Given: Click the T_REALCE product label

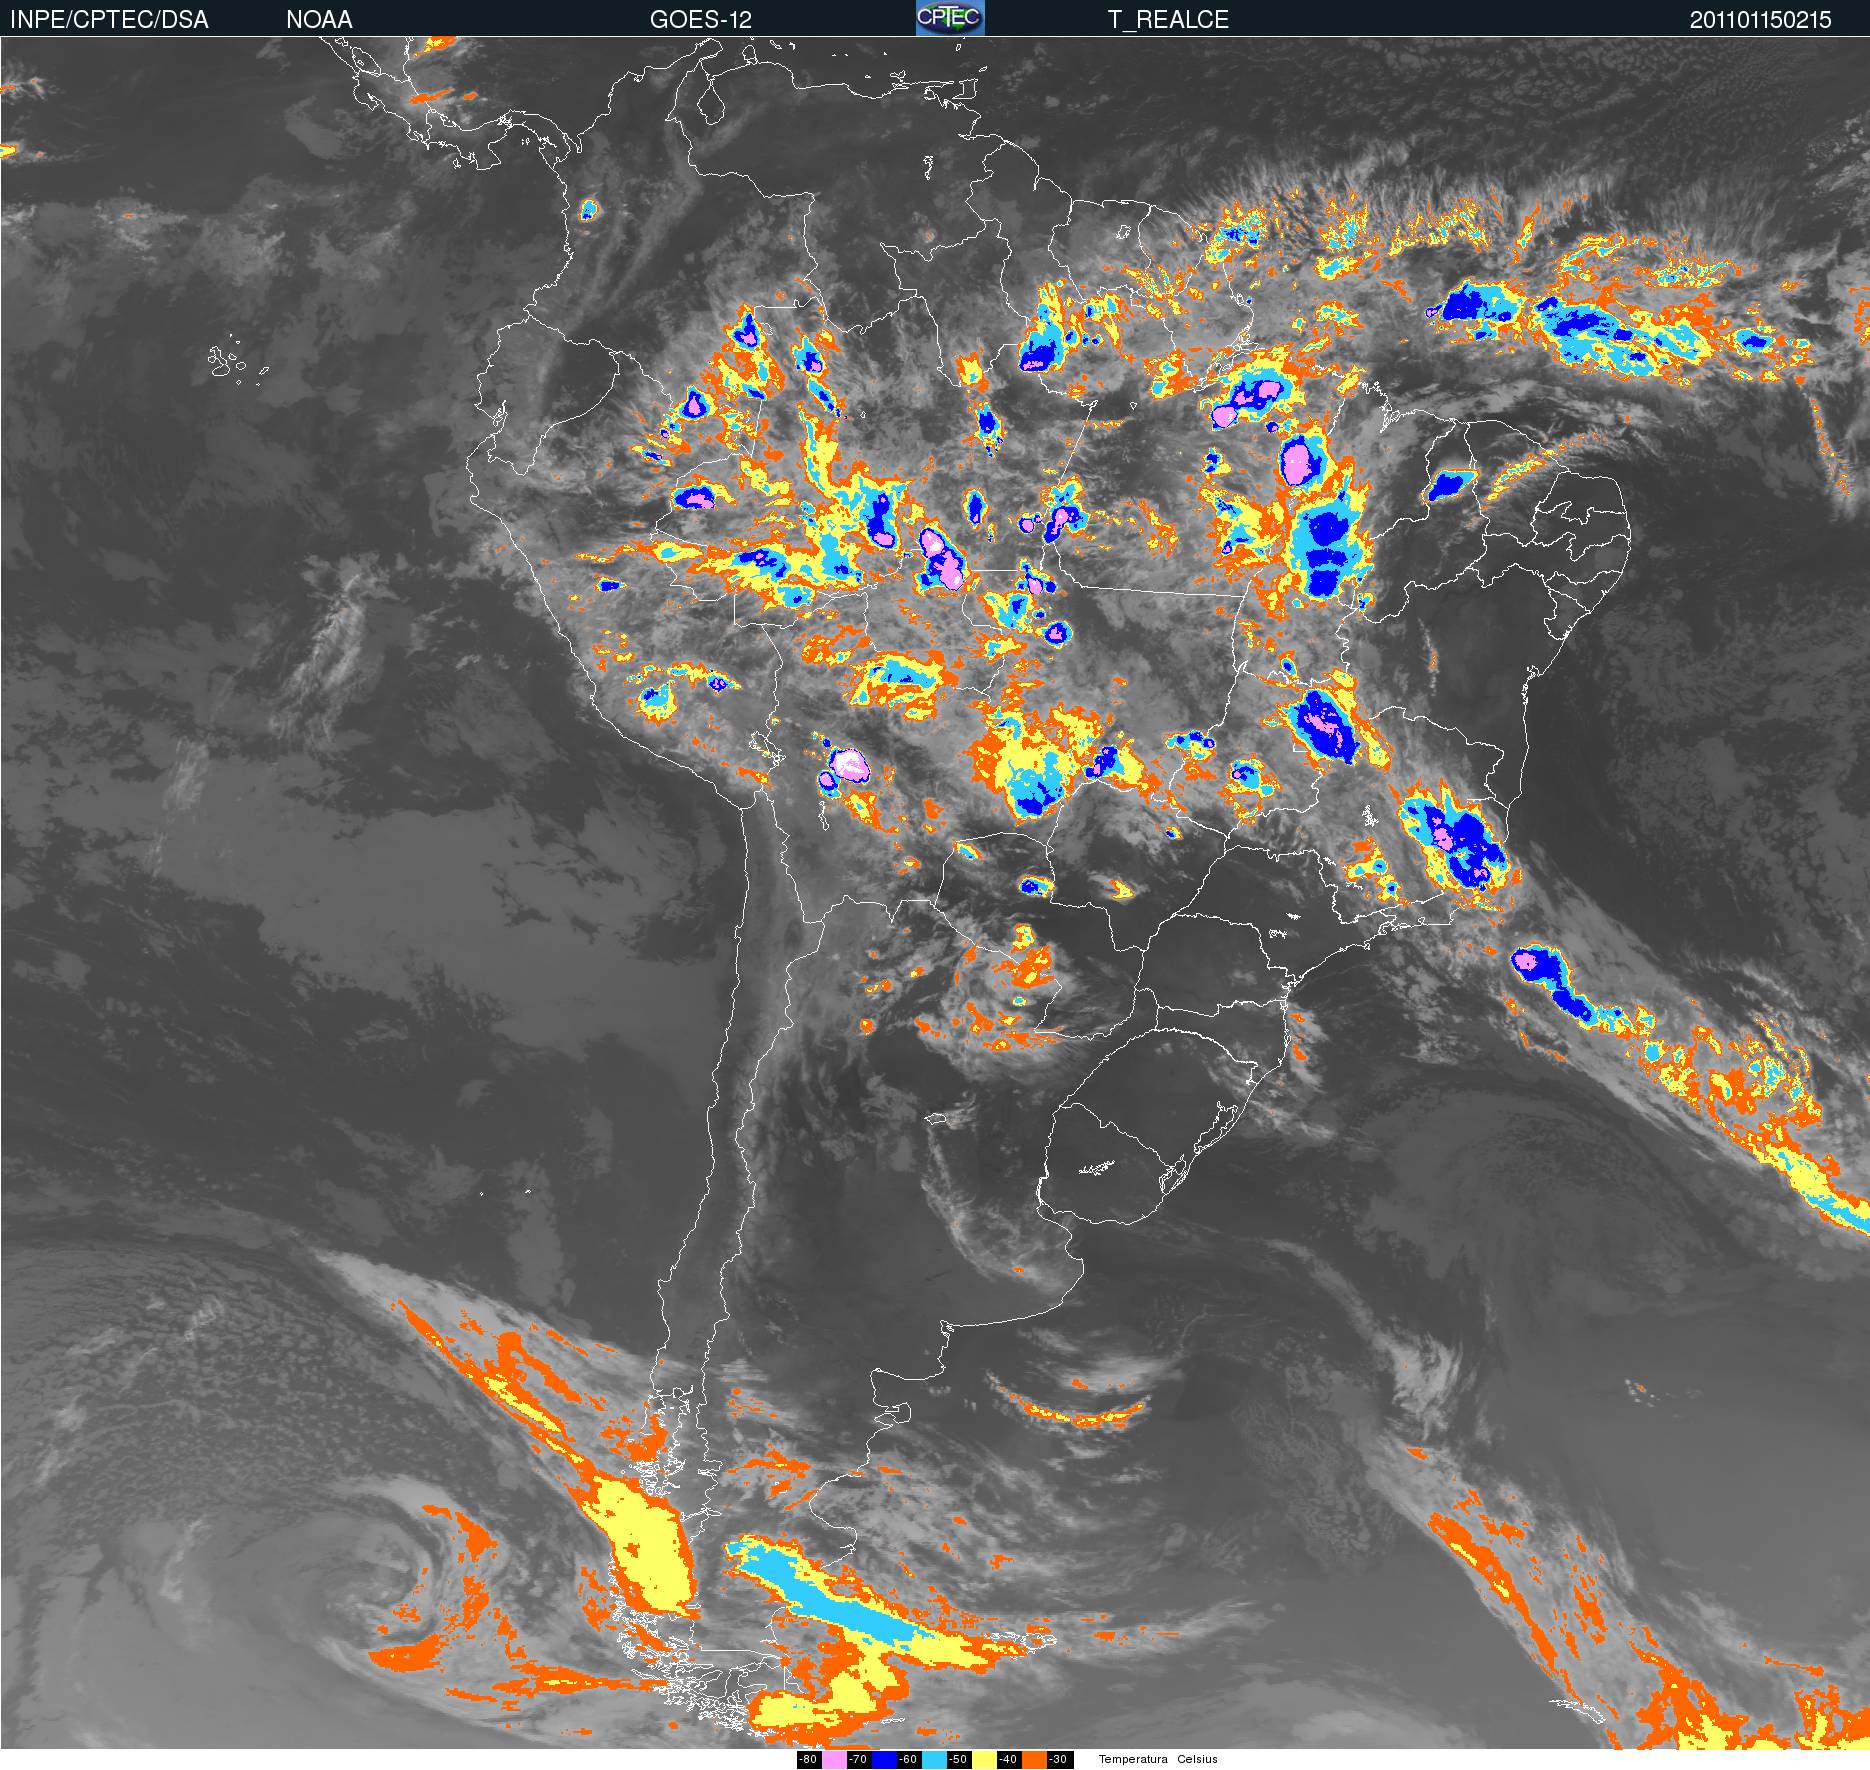Looking at the screenshot, I should 1168,20.
